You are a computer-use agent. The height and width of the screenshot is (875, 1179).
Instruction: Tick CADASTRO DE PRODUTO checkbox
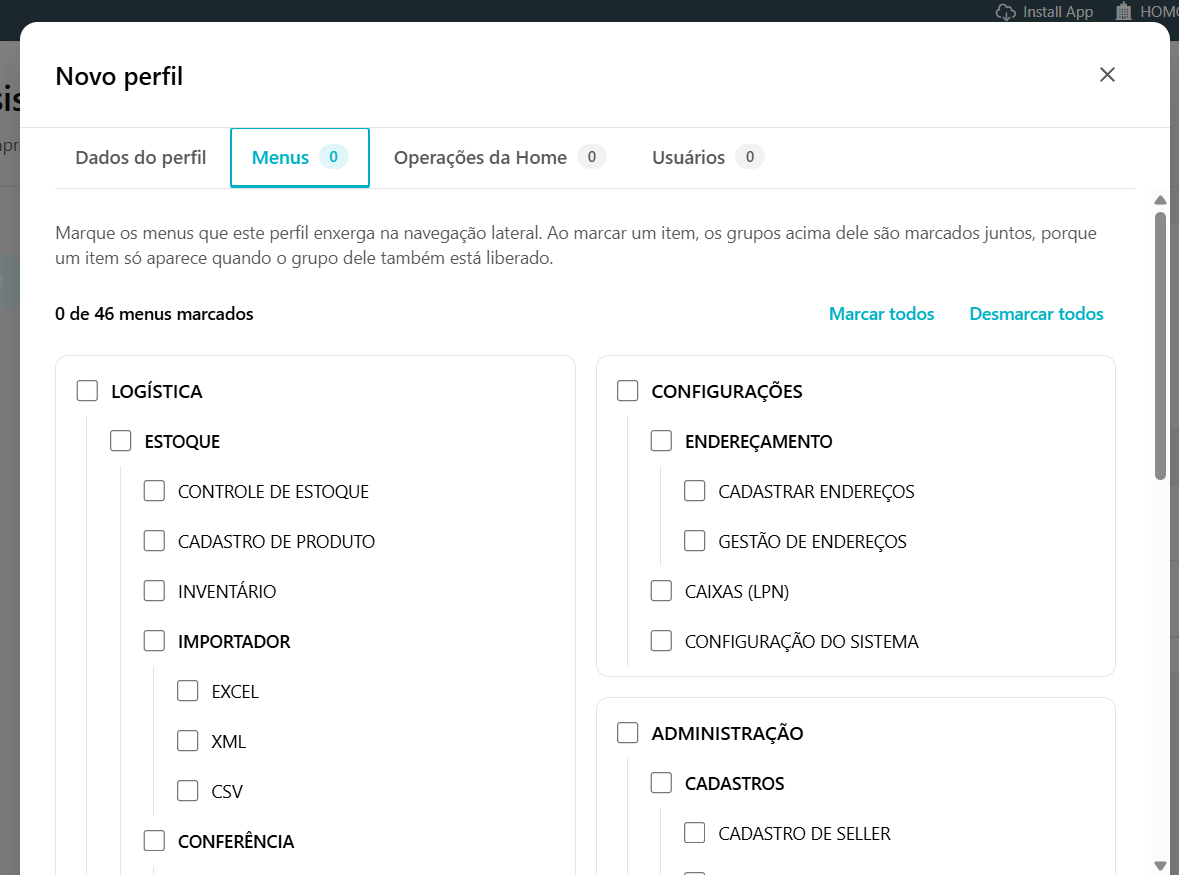[154, 540]
